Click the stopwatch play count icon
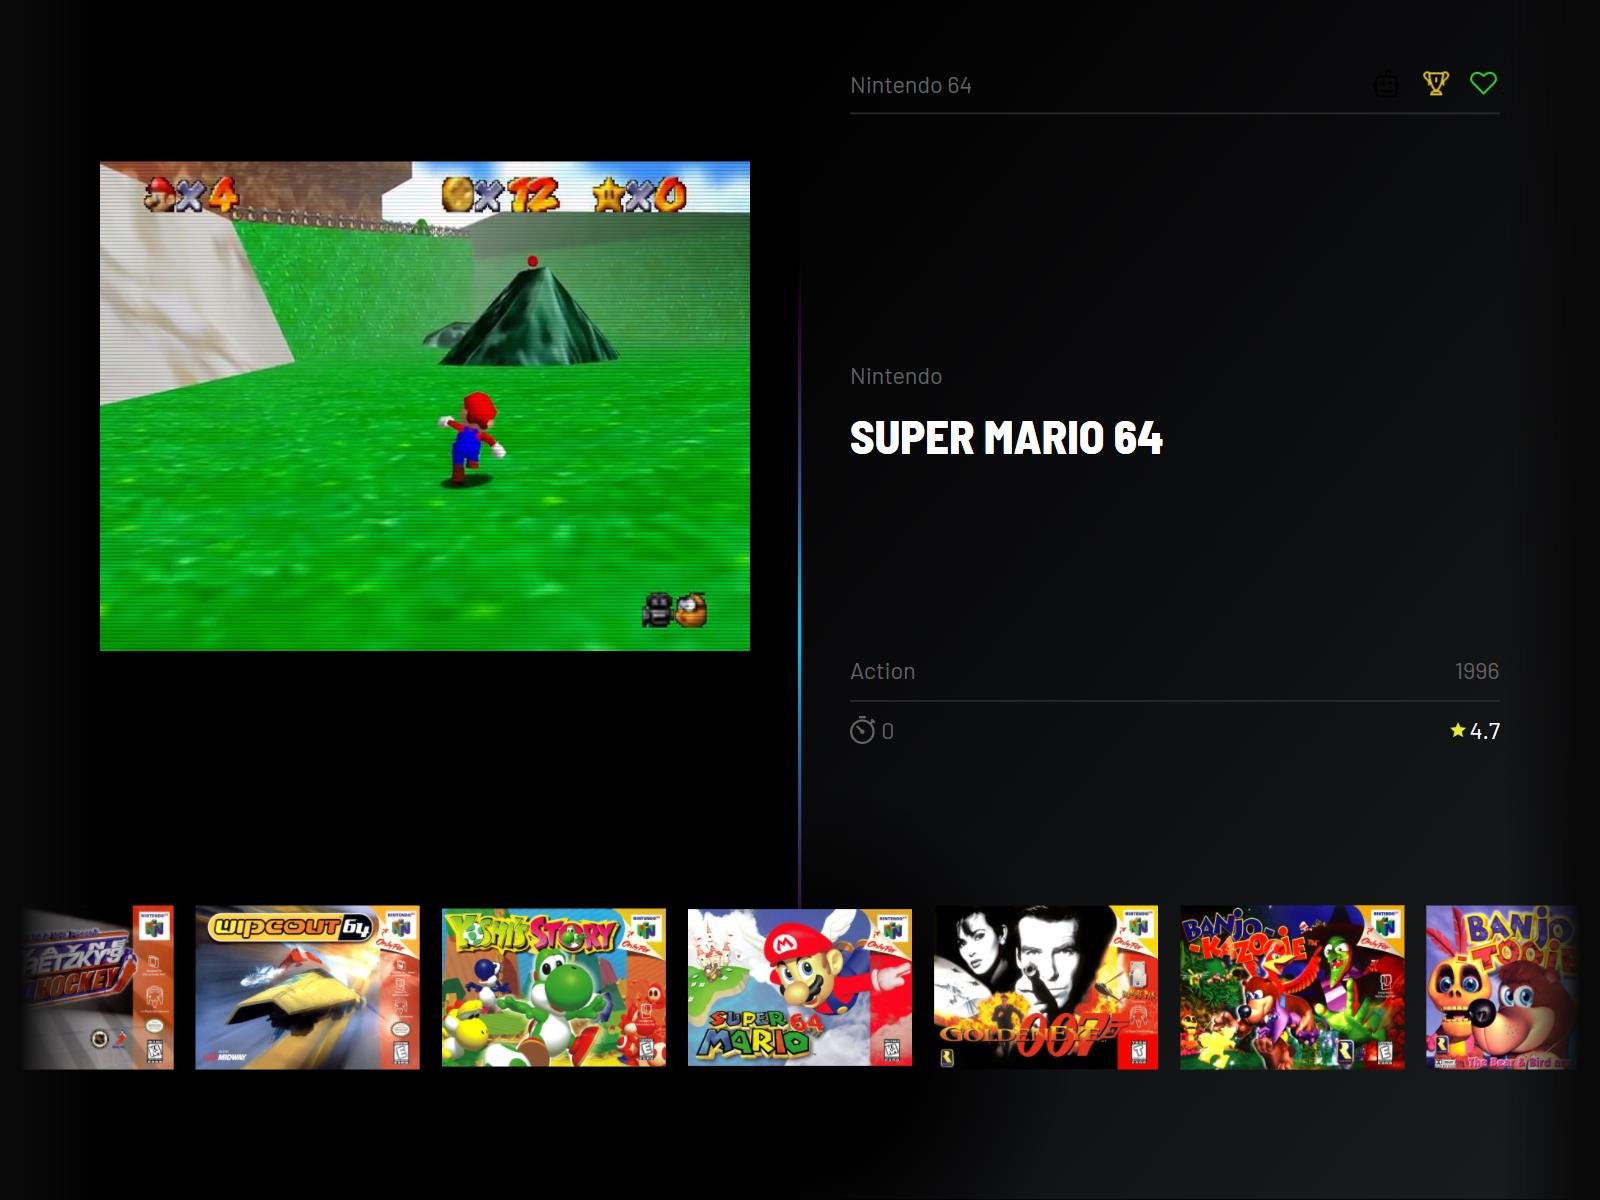The height and width of the screenshot is (1200, 1600). click(x=862, y=731)
